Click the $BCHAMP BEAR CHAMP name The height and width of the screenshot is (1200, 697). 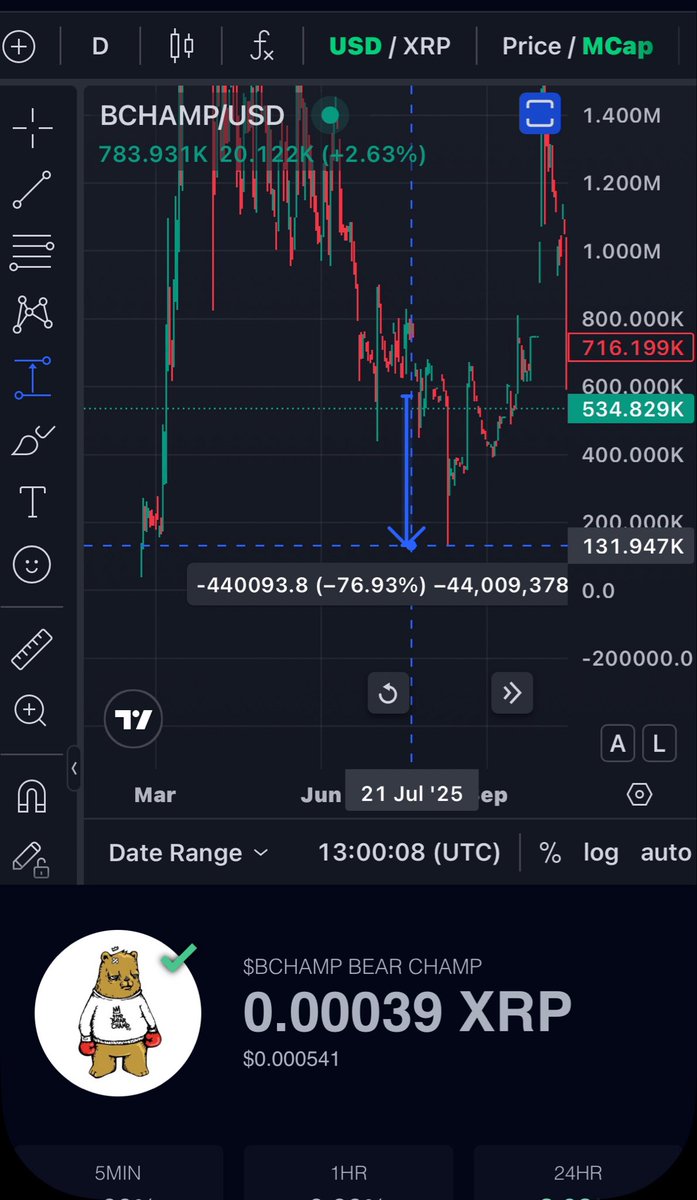(362, 966)
